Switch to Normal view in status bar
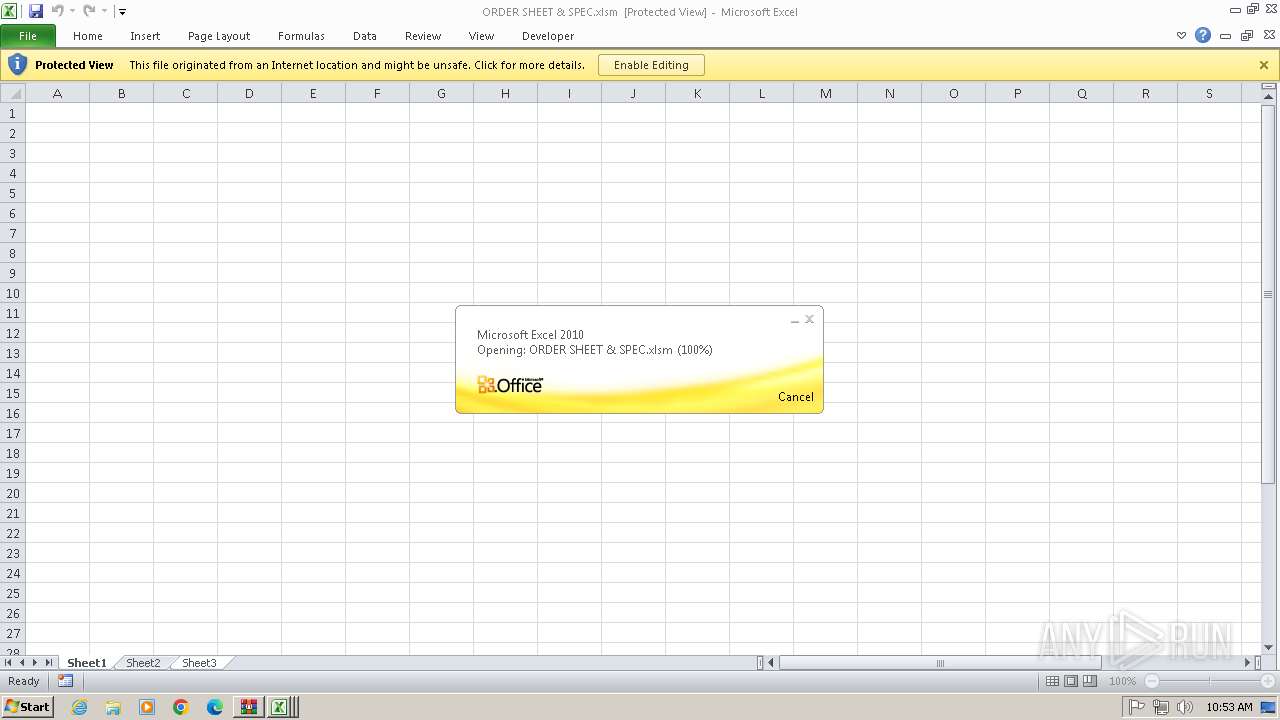The height and width of the screenshot is (720, 1280). (1052, 681)
